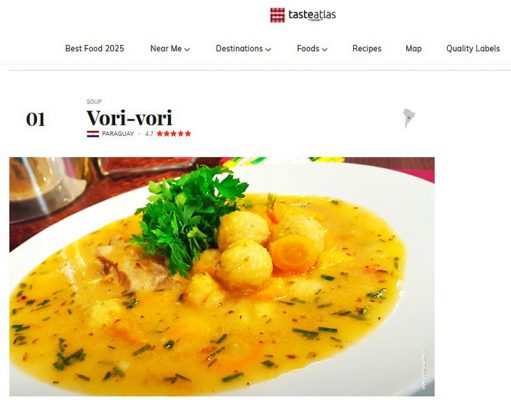
Task: Click the PARAGUAY country link
Action: coord(118,134)
